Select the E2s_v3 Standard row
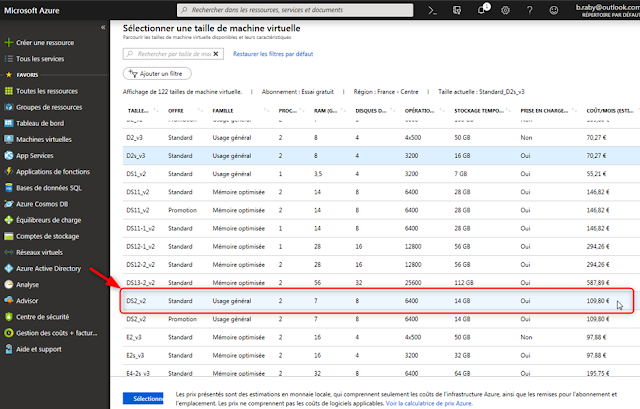 tap(381, 356)
